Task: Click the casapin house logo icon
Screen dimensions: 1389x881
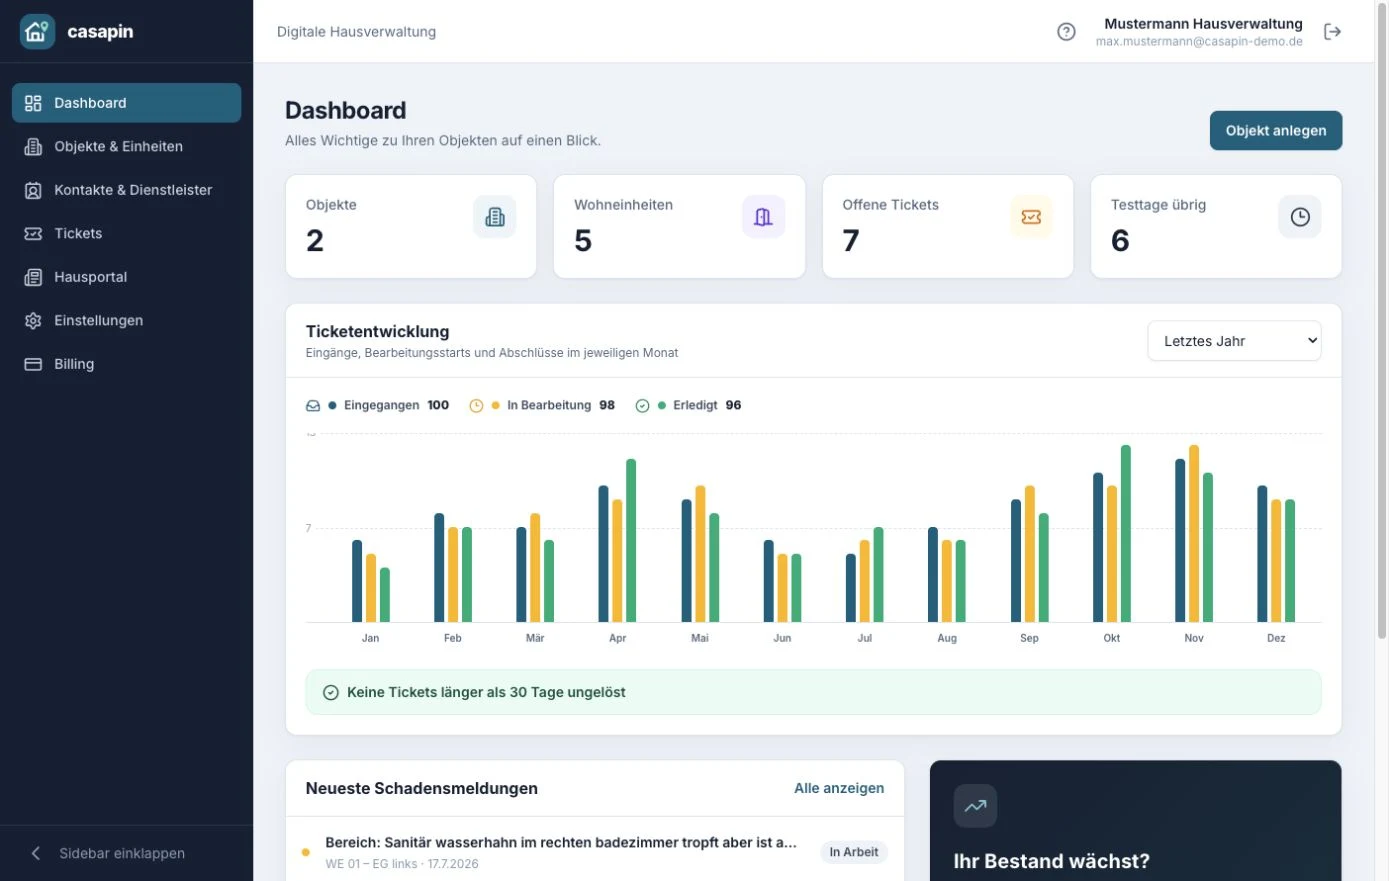Action: 37,32
